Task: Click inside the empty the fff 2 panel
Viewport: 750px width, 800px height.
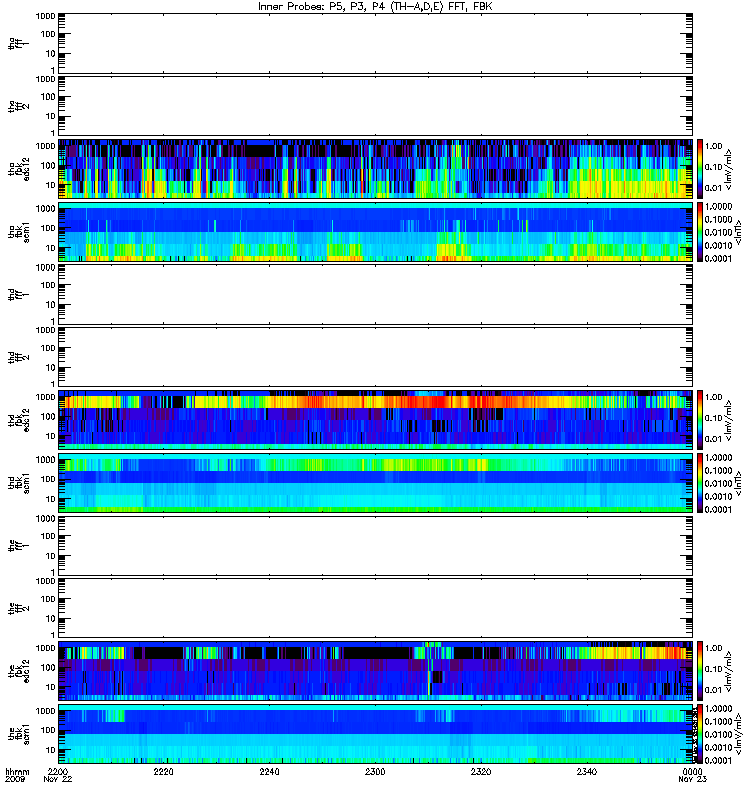Action: (x=376, y=608)
